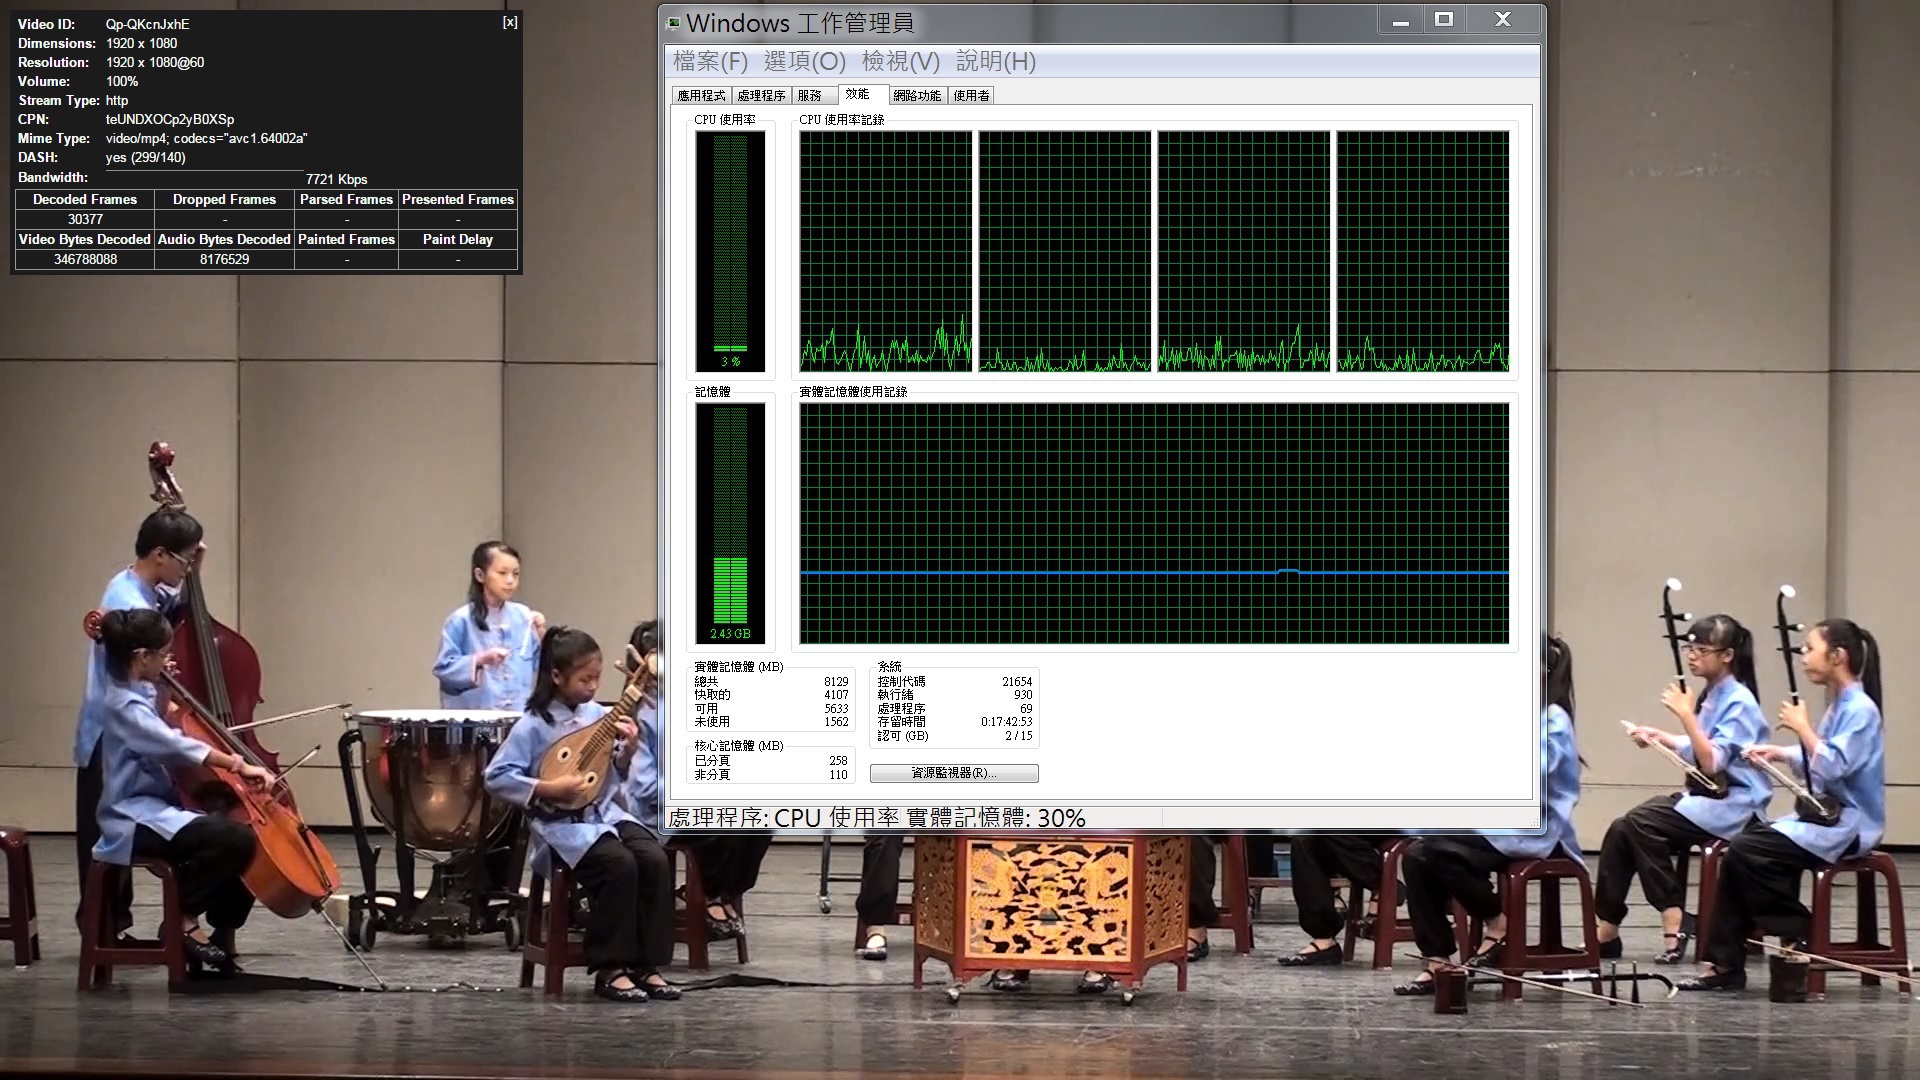Switch to the 使用者 tab

point(971,96)
